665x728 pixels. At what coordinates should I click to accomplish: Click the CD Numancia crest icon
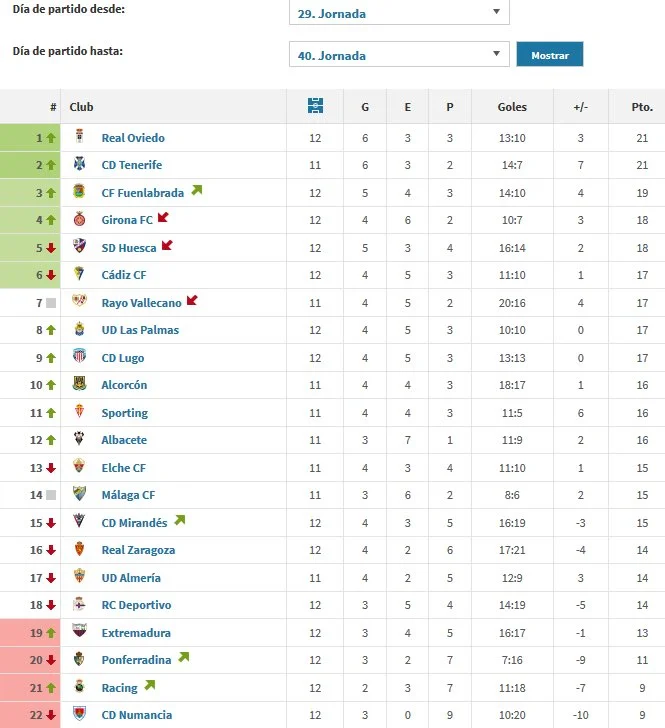click(80, 715)
